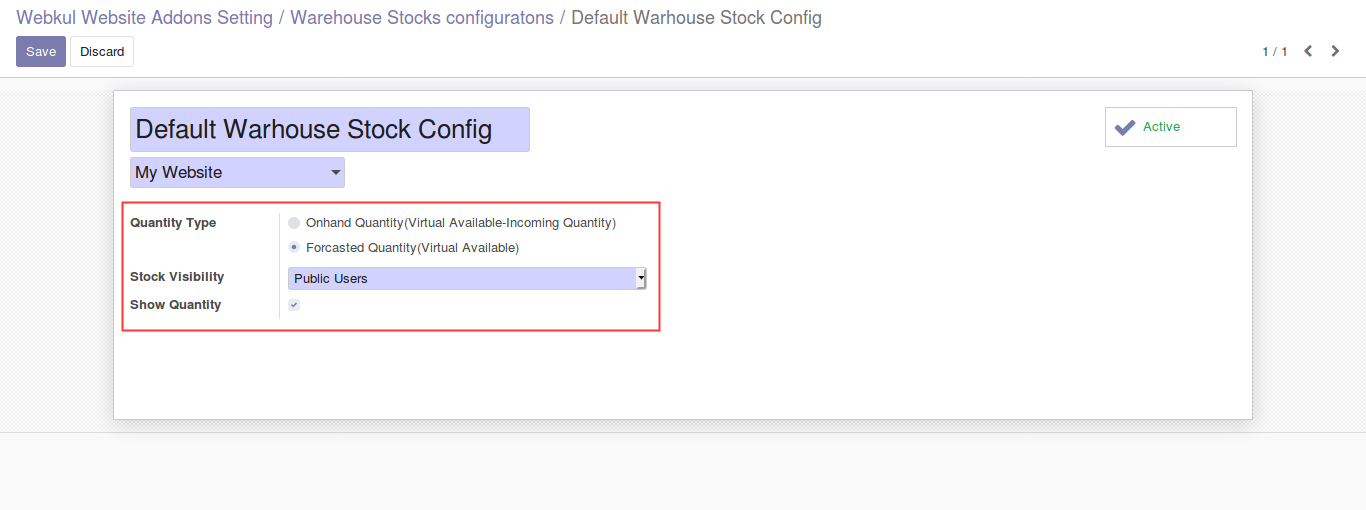
Task: Click the Stock Visibility label
Action: click(177, 277)
